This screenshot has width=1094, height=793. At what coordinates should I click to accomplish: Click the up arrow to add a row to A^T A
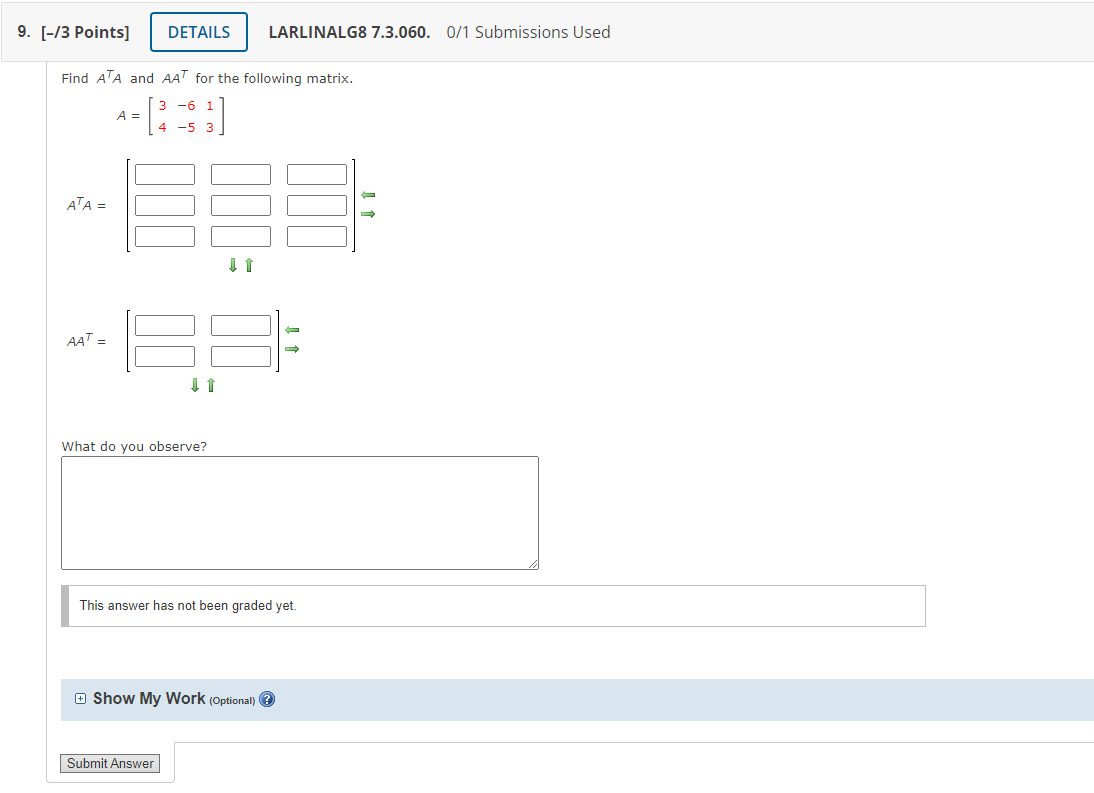247,265
